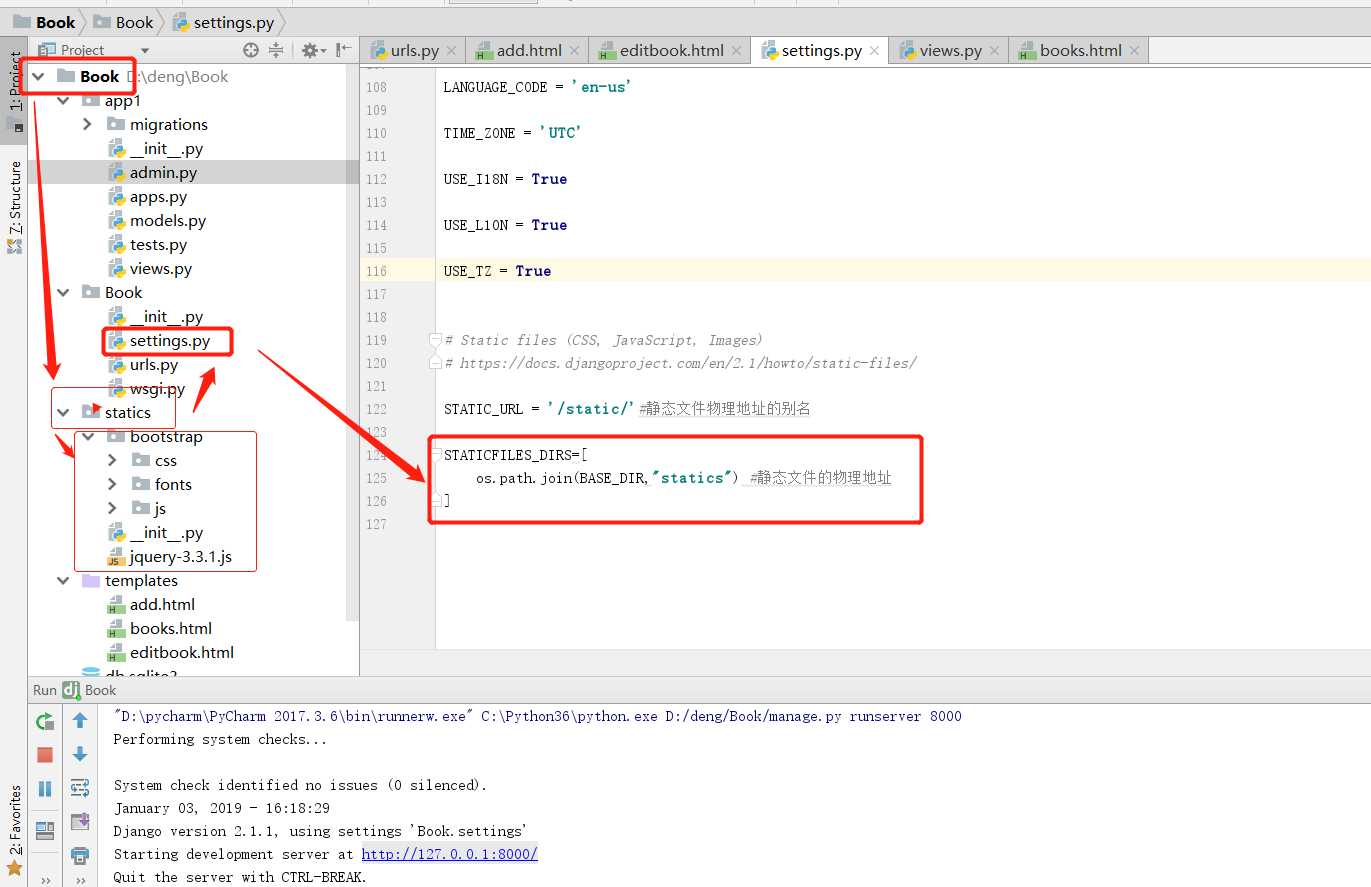Show more console actions under the print icon

click(x=80, y=881)
